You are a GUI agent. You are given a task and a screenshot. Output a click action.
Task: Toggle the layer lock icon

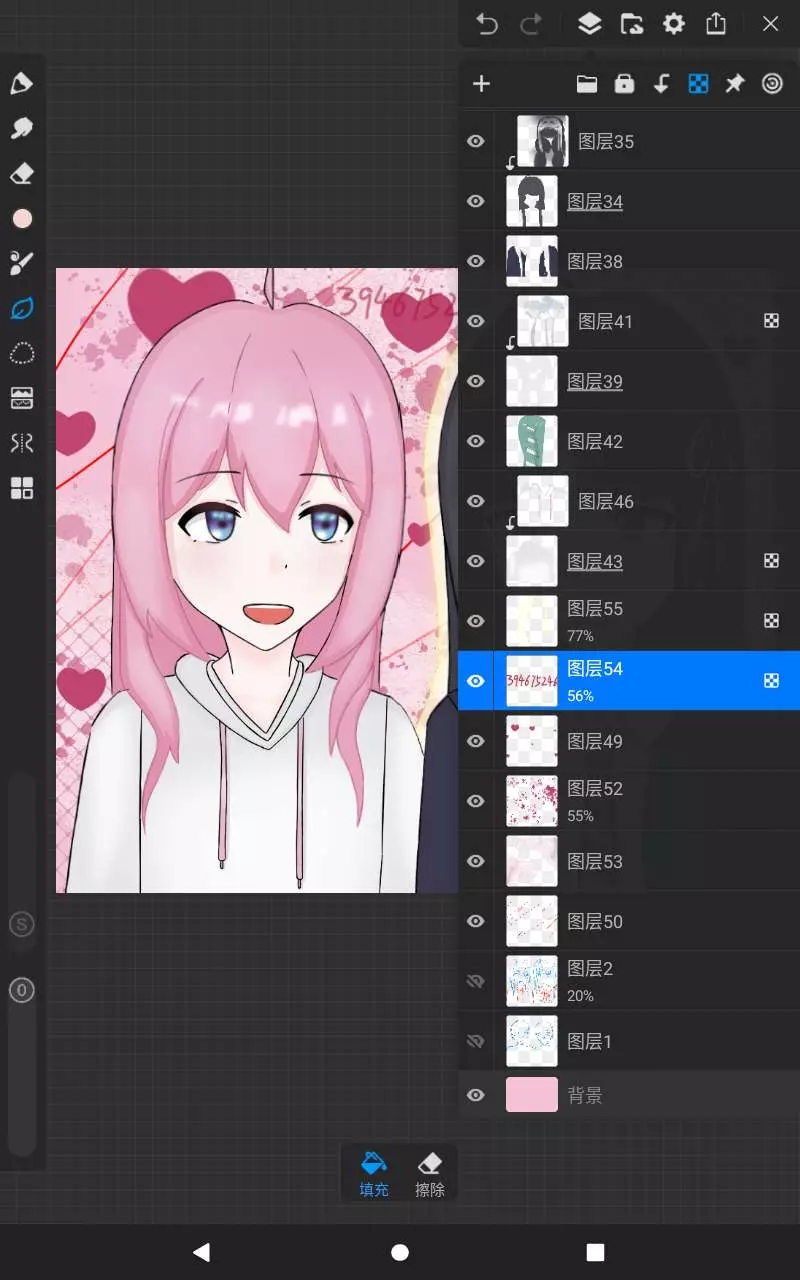click(624, 84)
